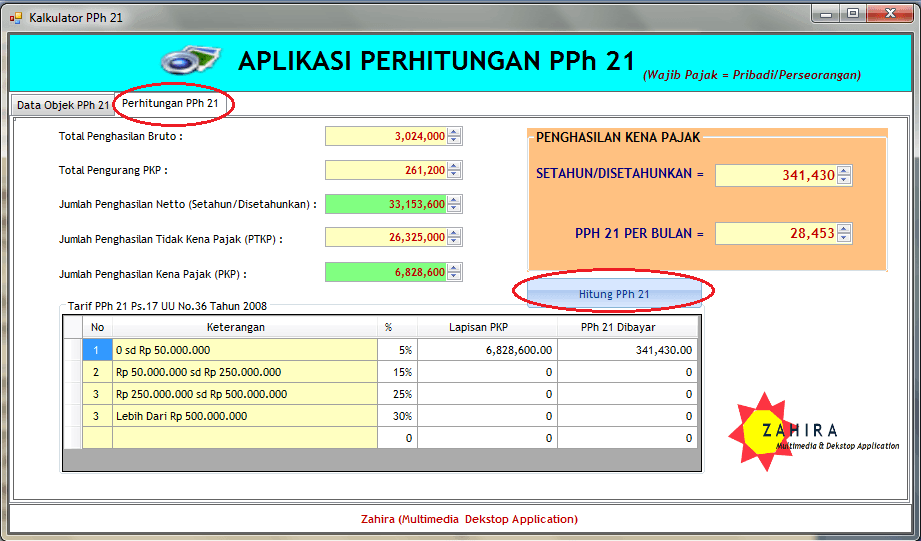Click Total Penghasilan Bruto input field
This screenshot has height=541, width=921.
(x=385, y=137)
